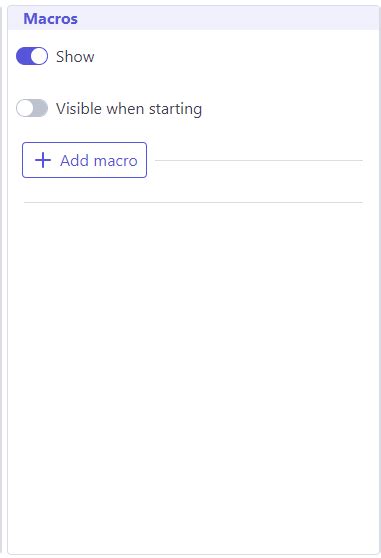Viewport: 381px width, 558px height.
Task: Disable macros display via Show switch
Action: 32,56
